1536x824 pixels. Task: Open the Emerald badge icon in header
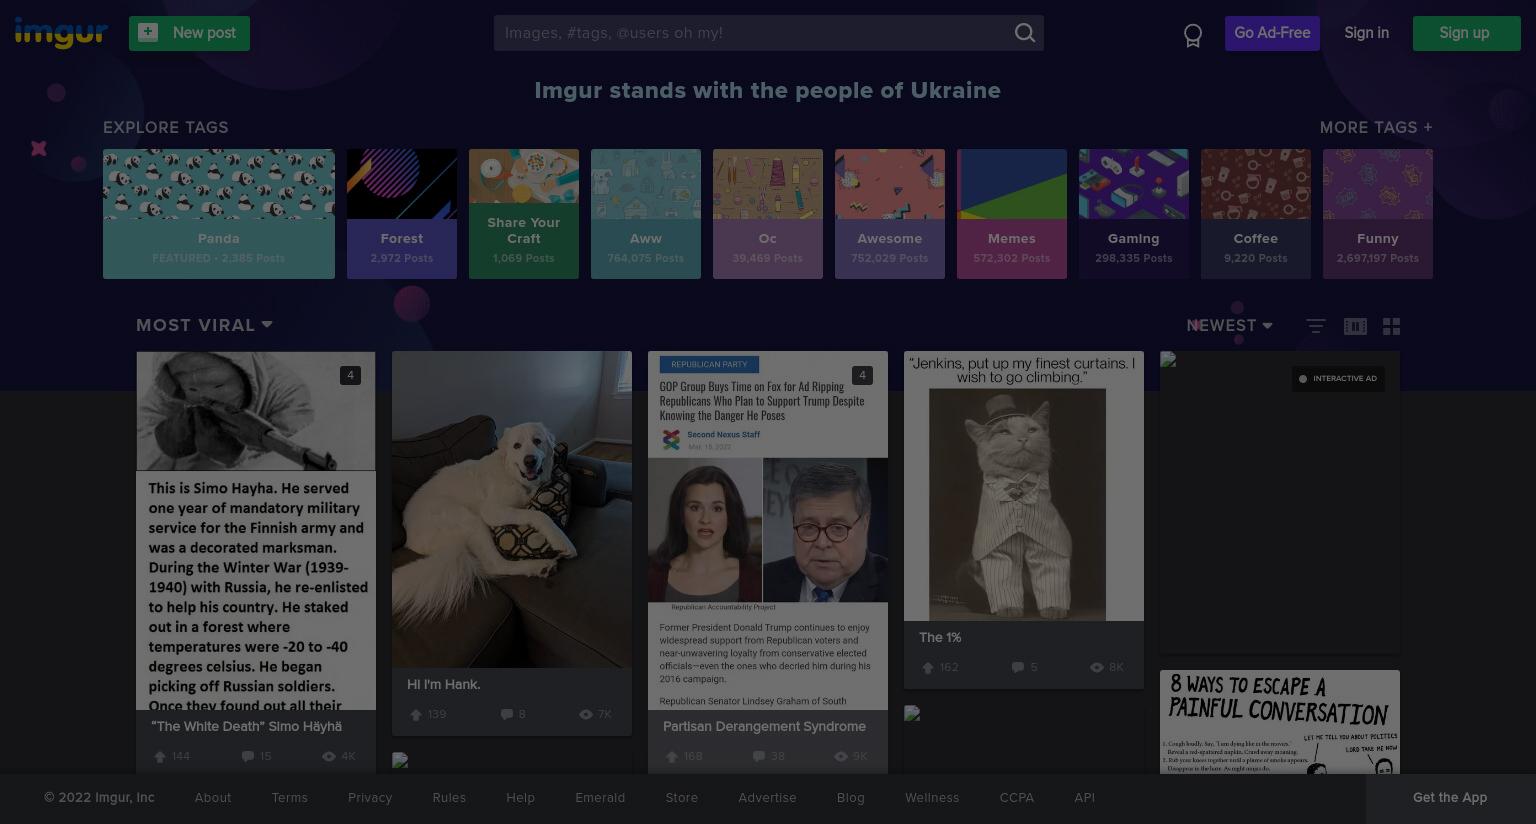pos(1192,35)
